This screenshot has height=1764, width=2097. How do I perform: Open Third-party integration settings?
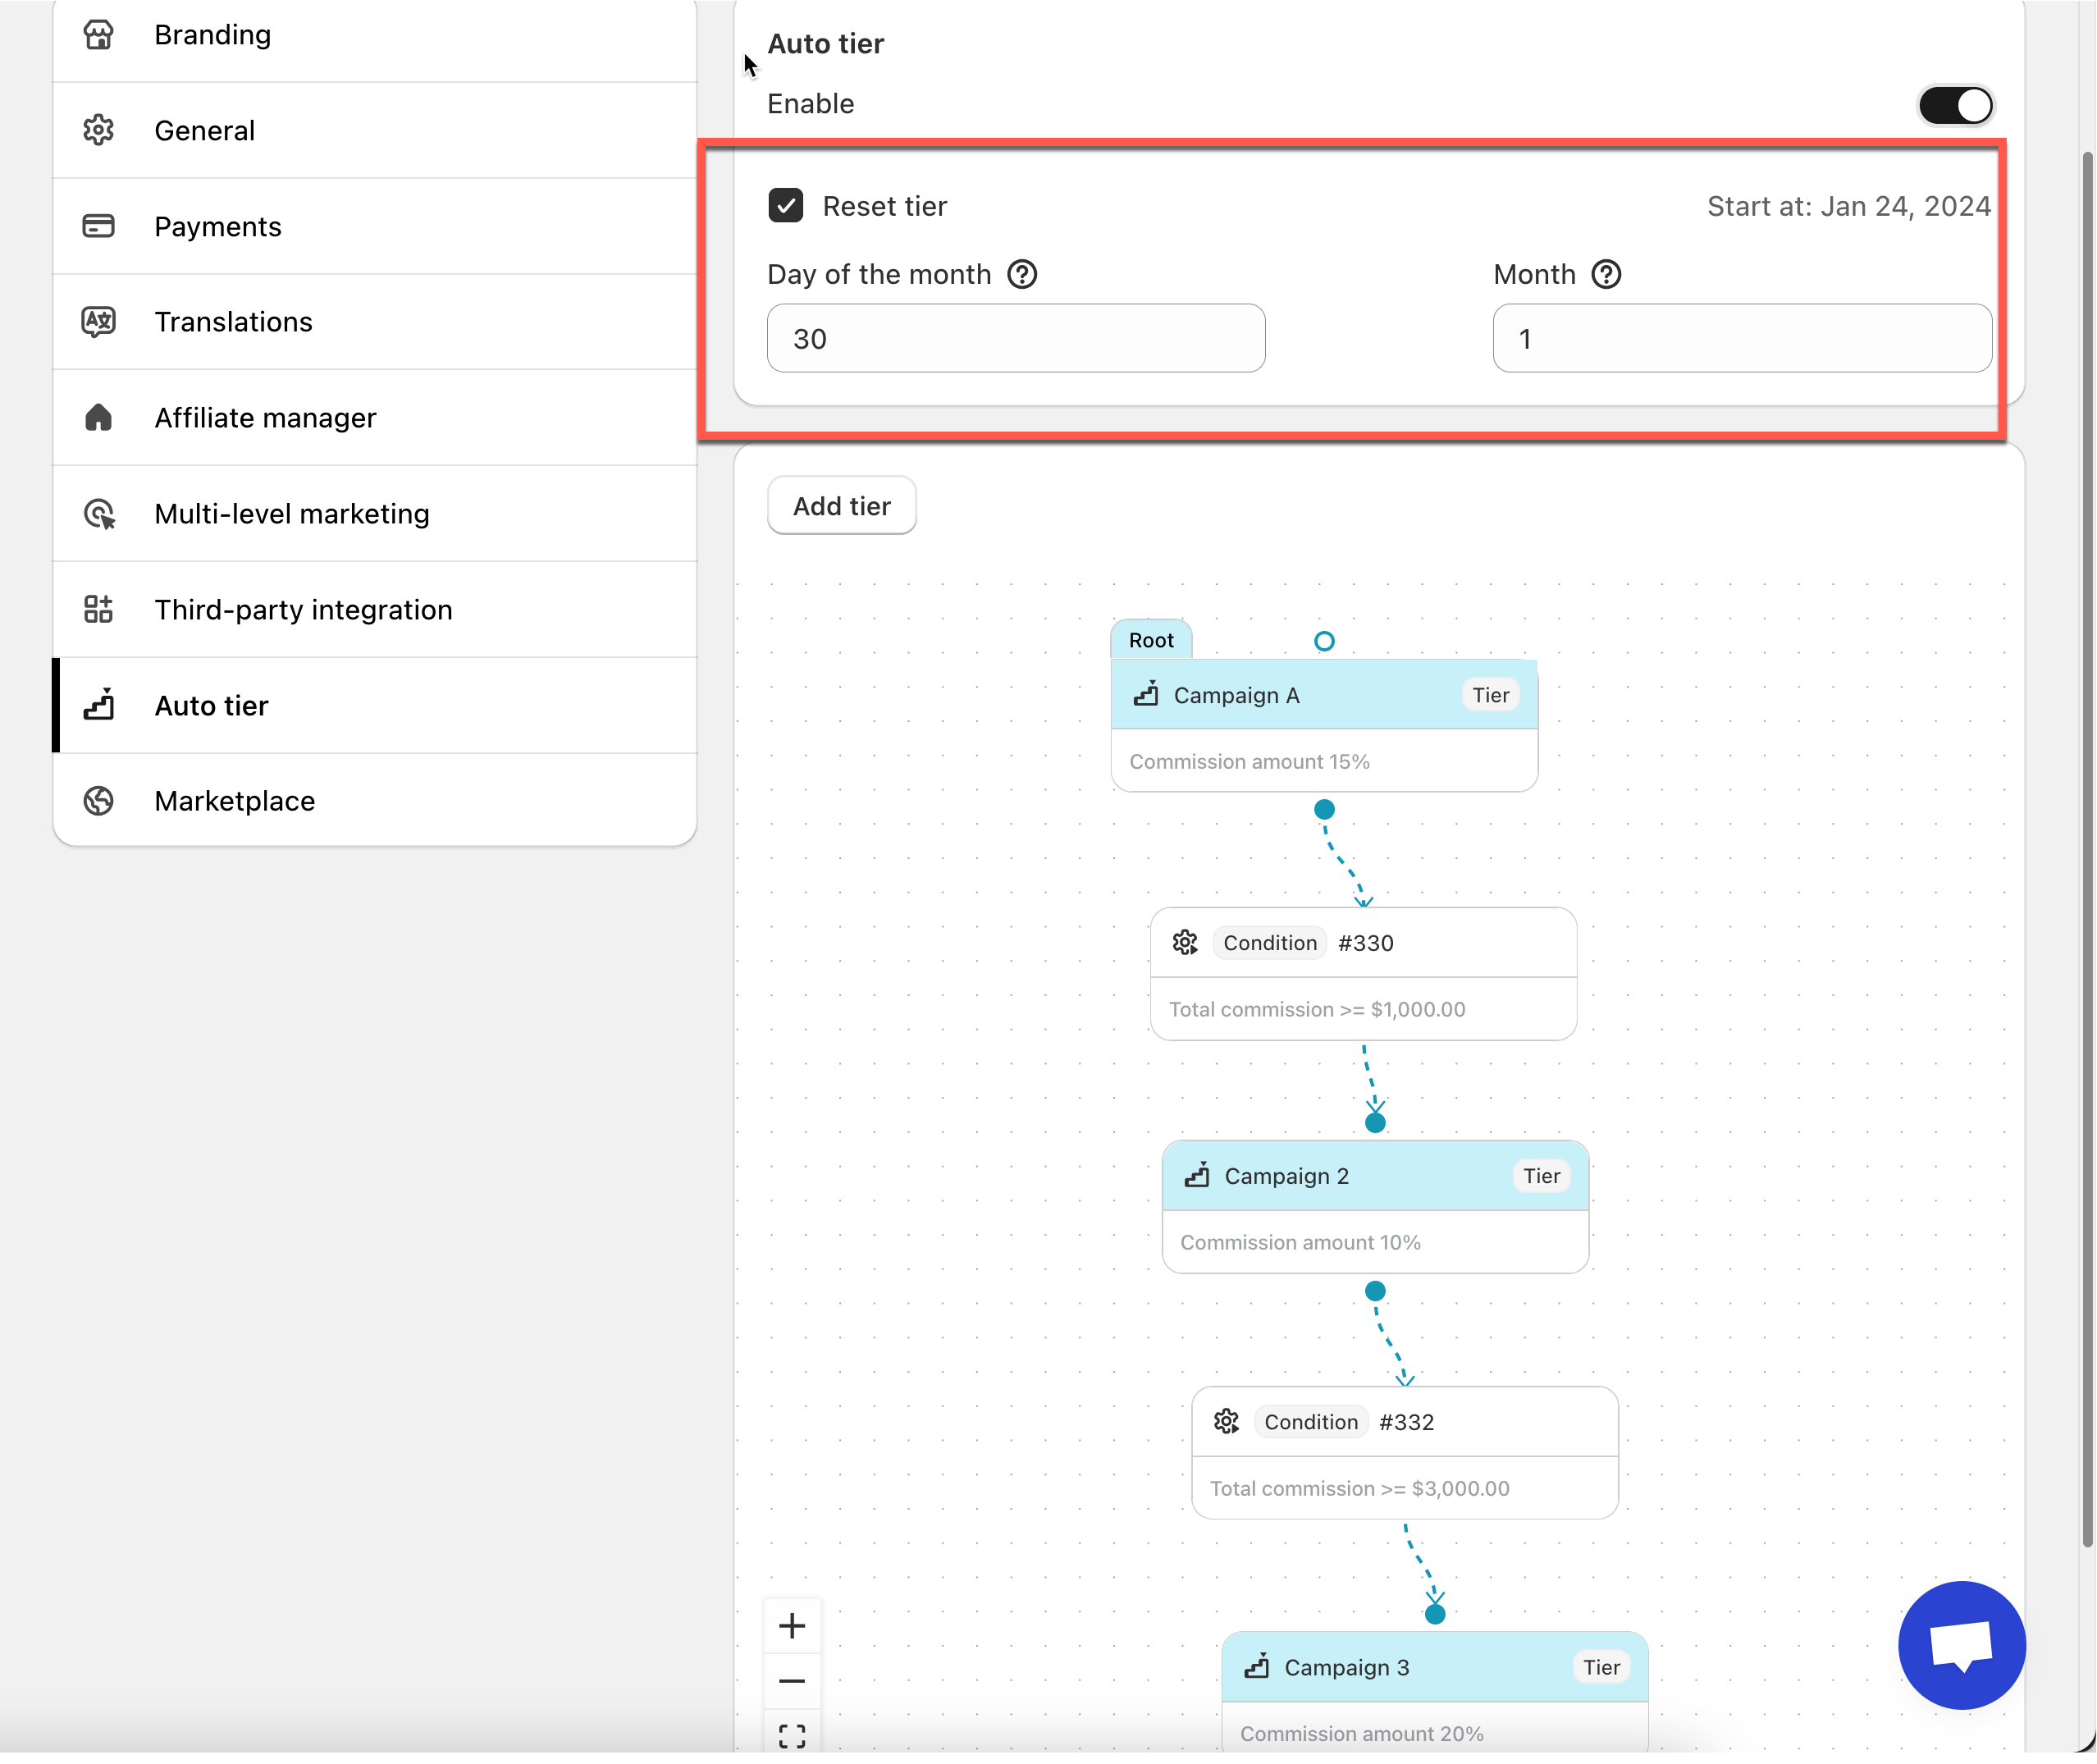303,609
